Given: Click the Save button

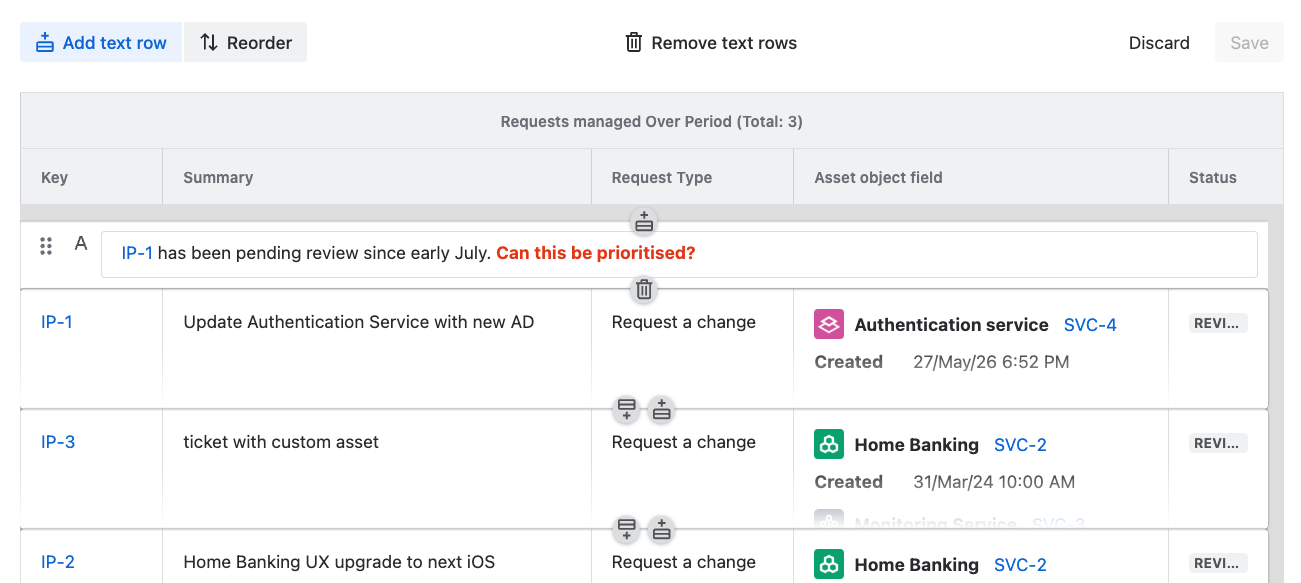Looking at the screenshot, I should coord(1249,43).
